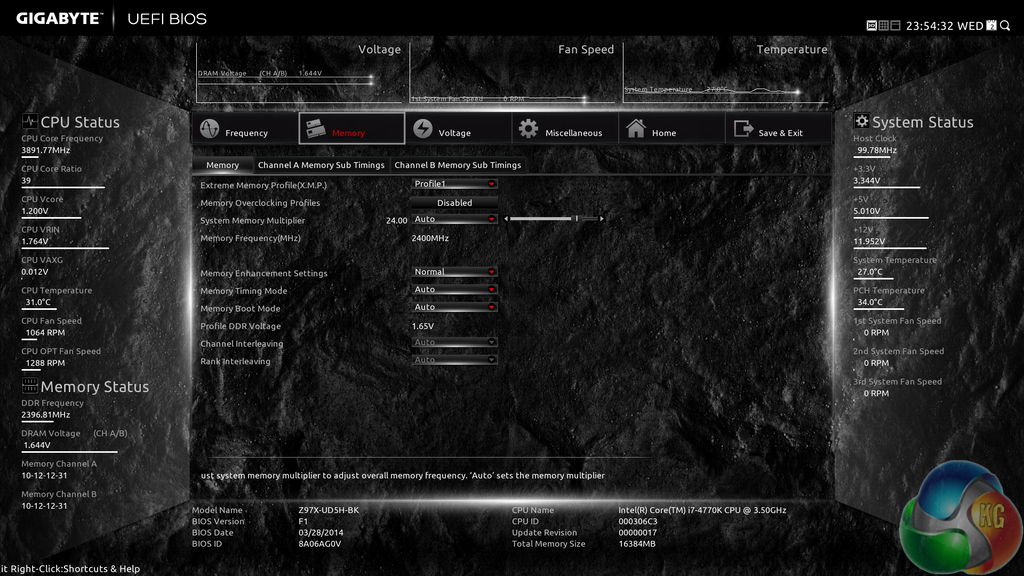Click the CPU Name Intel Core i7-4770K

click(x=702, y=510)
